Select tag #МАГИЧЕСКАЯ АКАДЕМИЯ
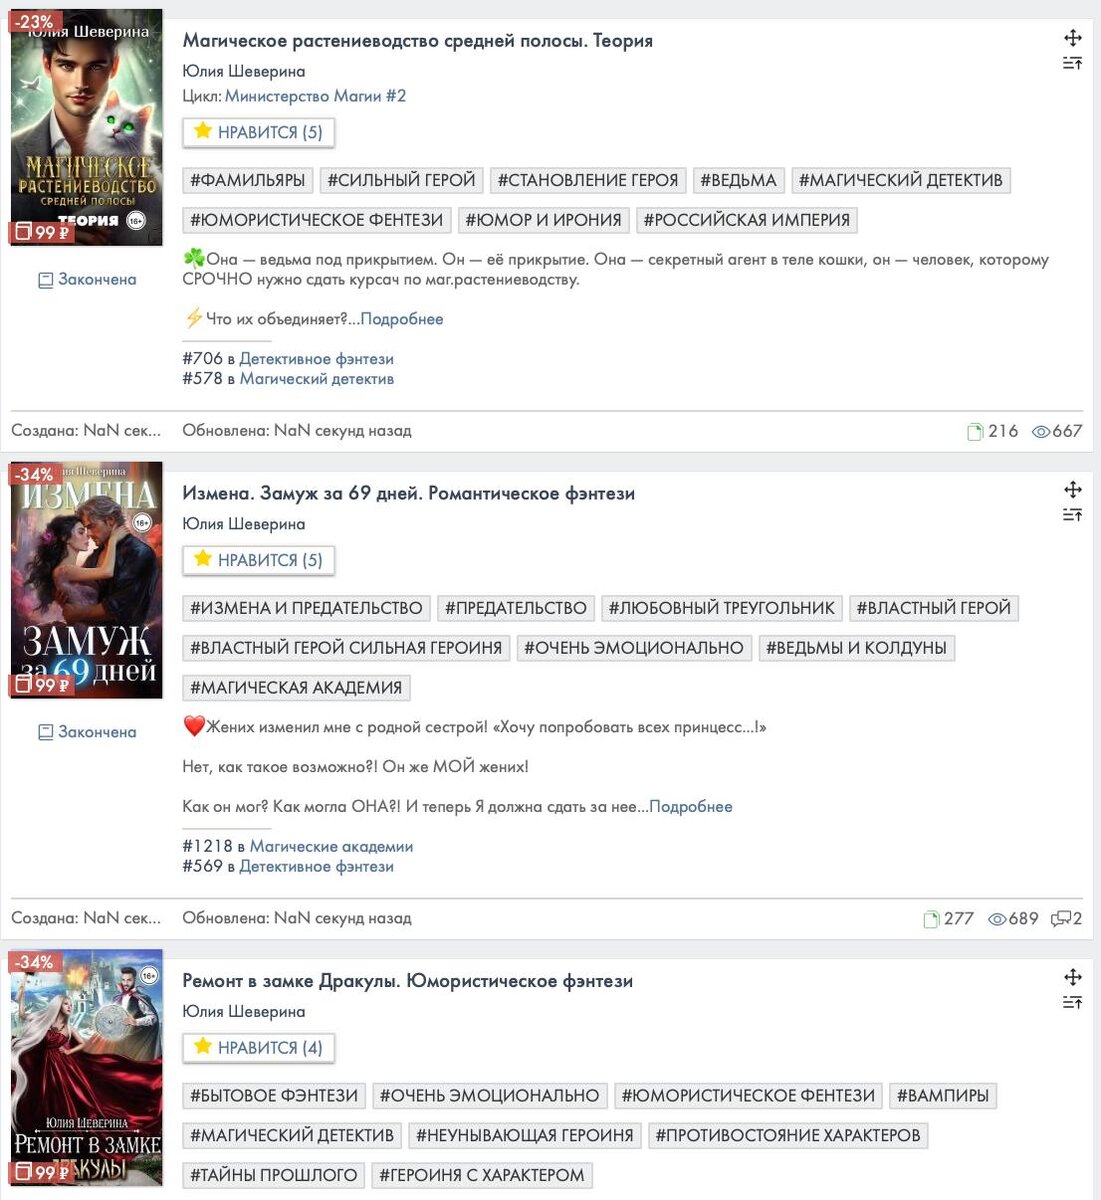The height and width of the screenshot is (1200, 1101). 296,688
